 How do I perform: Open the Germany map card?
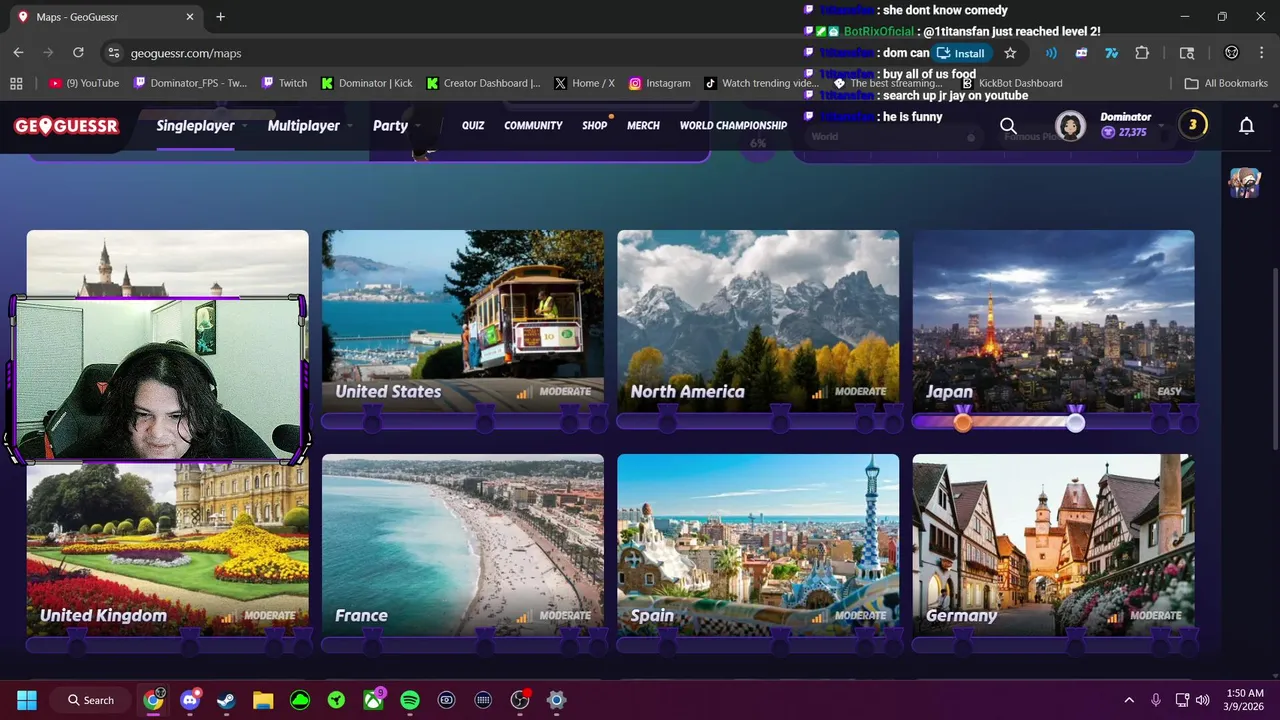[1053, 545]
